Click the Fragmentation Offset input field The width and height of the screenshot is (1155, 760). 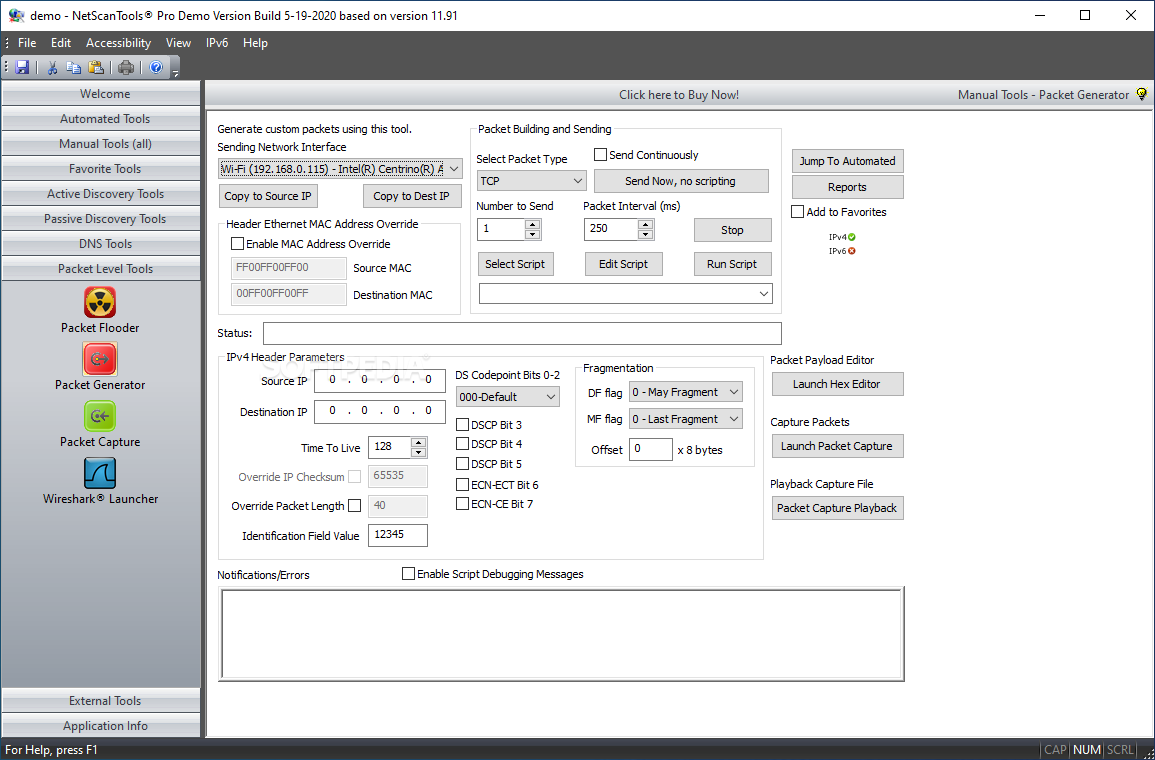point(650,449)
